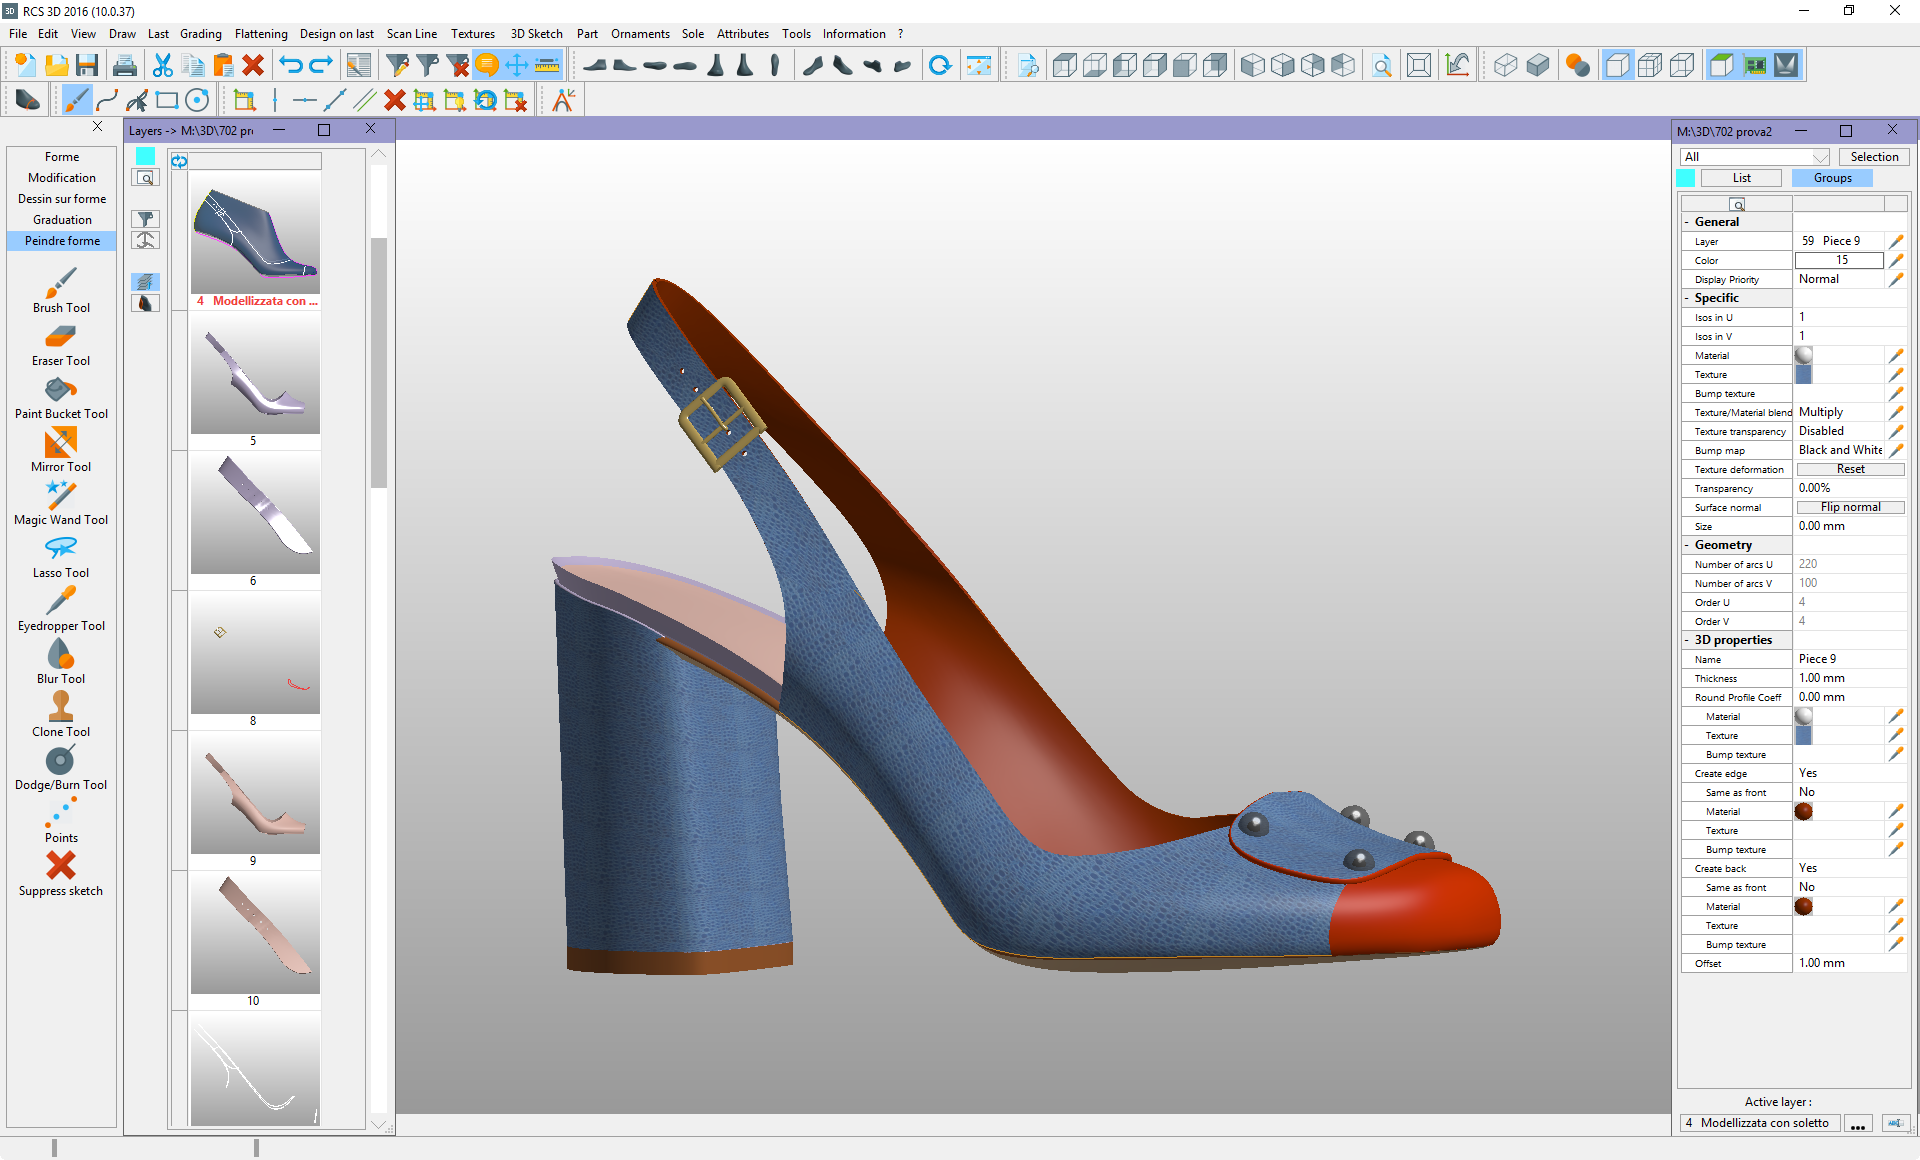
Task: Click the fit-to-window icon in toolbar
Action: pyautogui.click(x=1418, y=66)
